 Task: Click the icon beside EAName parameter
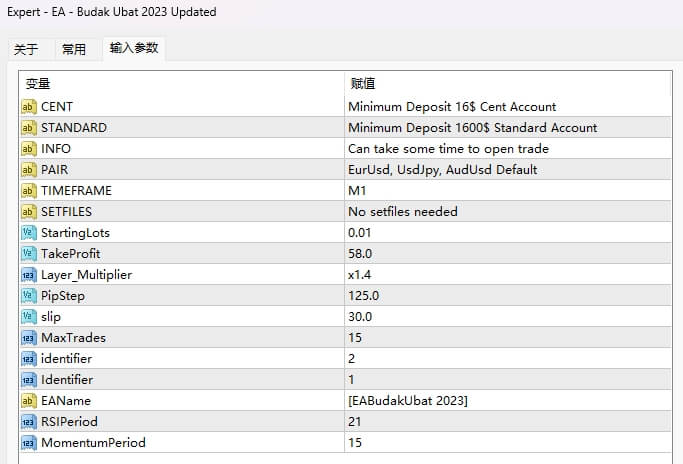point(28,401)
